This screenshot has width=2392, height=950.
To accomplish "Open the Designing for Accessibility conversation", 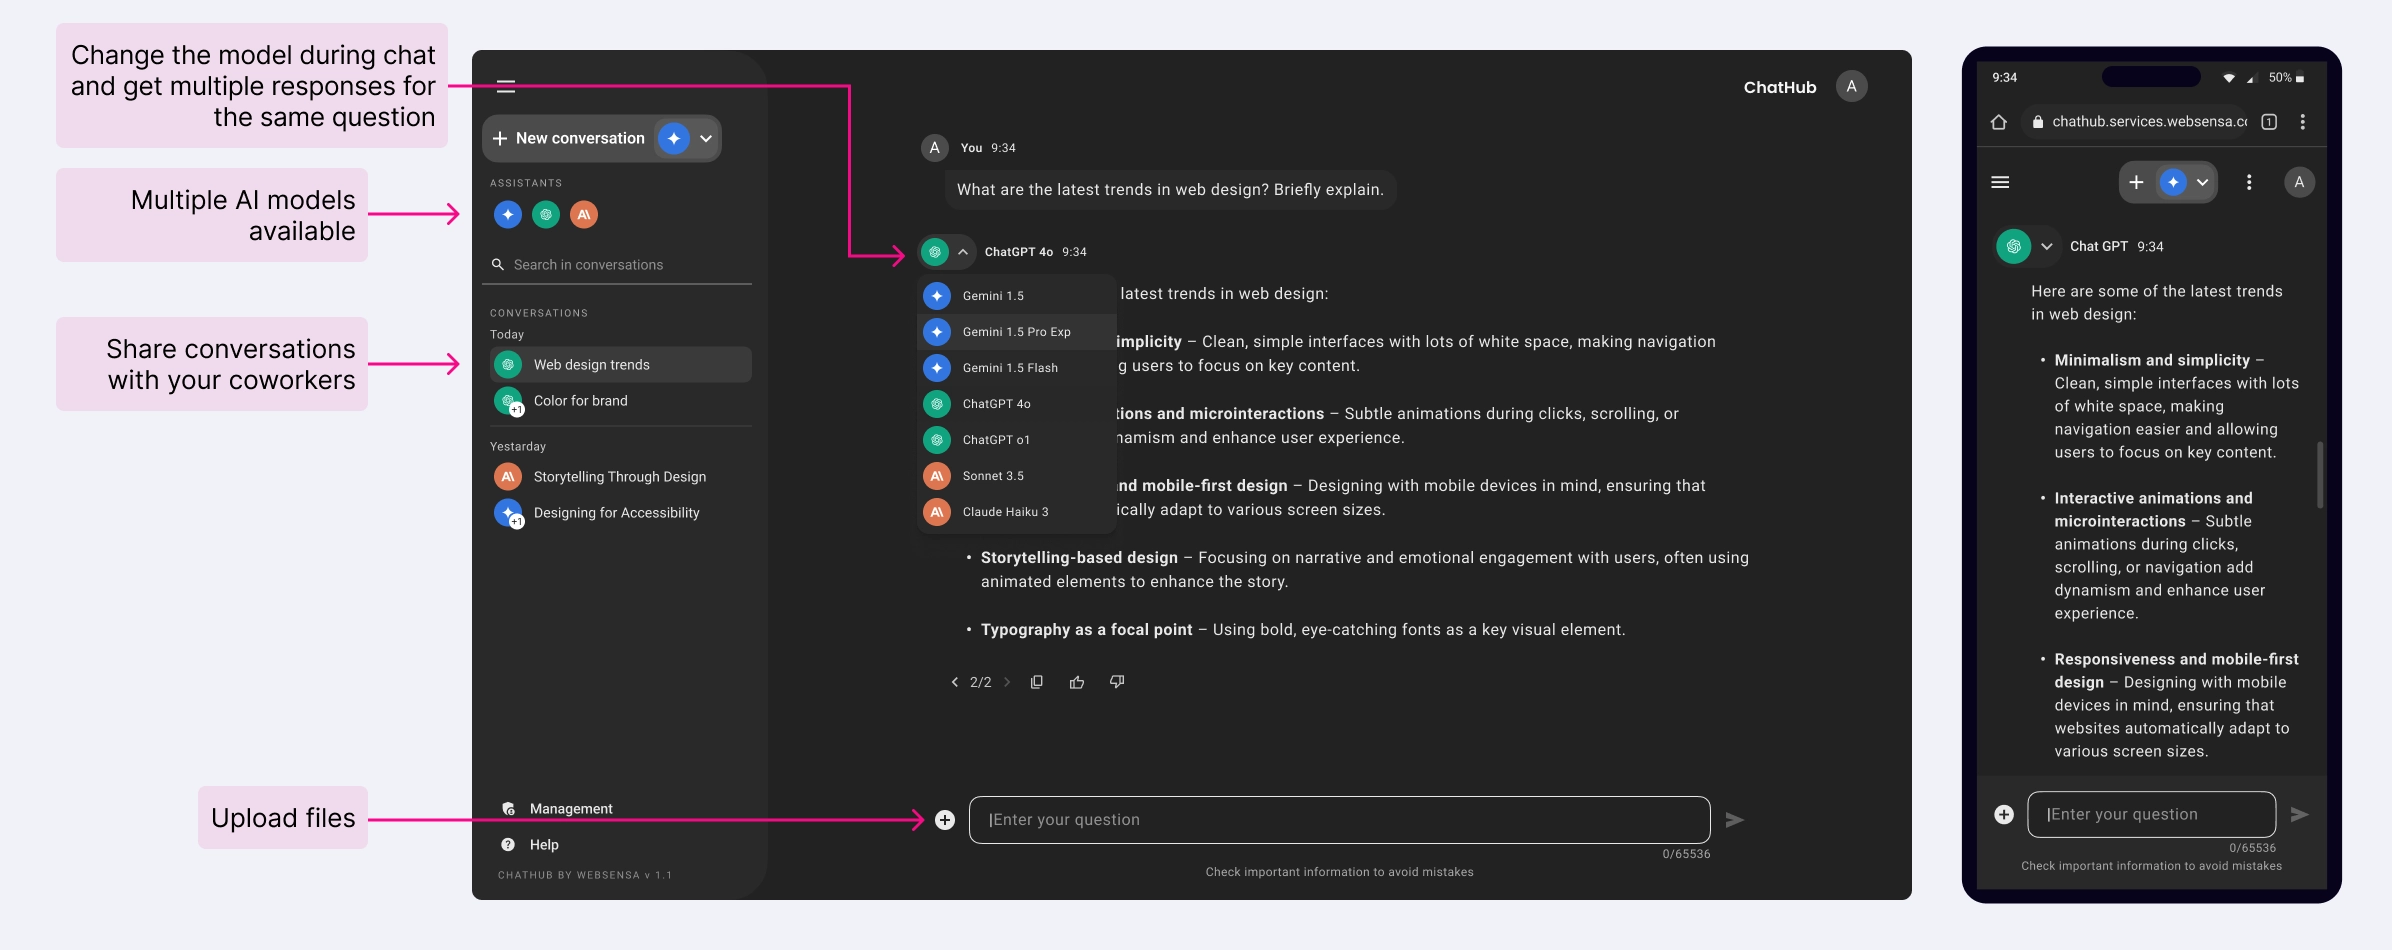I will click(x=620, y=513).
